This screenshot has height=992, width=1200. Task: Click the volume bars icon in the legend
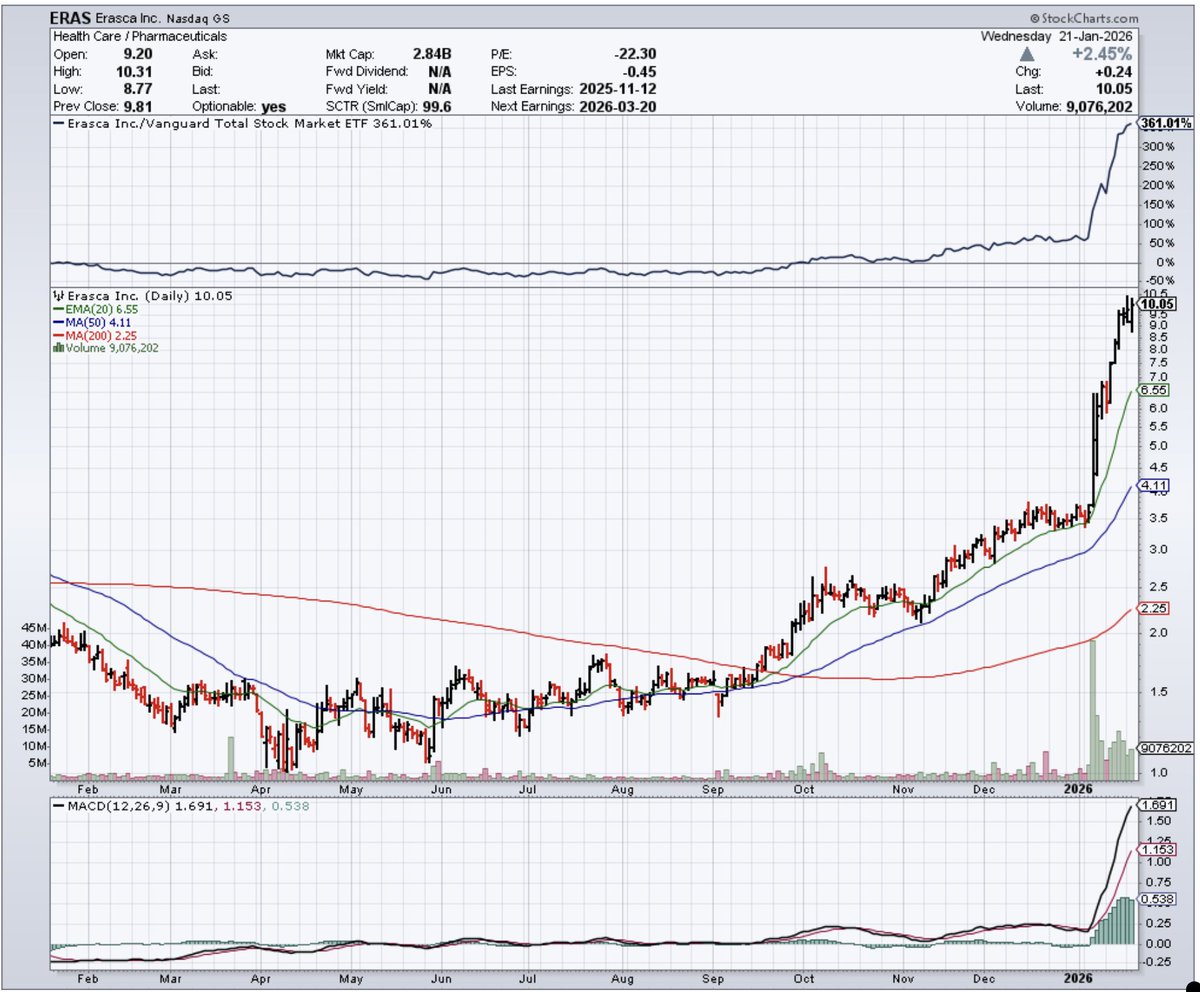coord(57,349)
